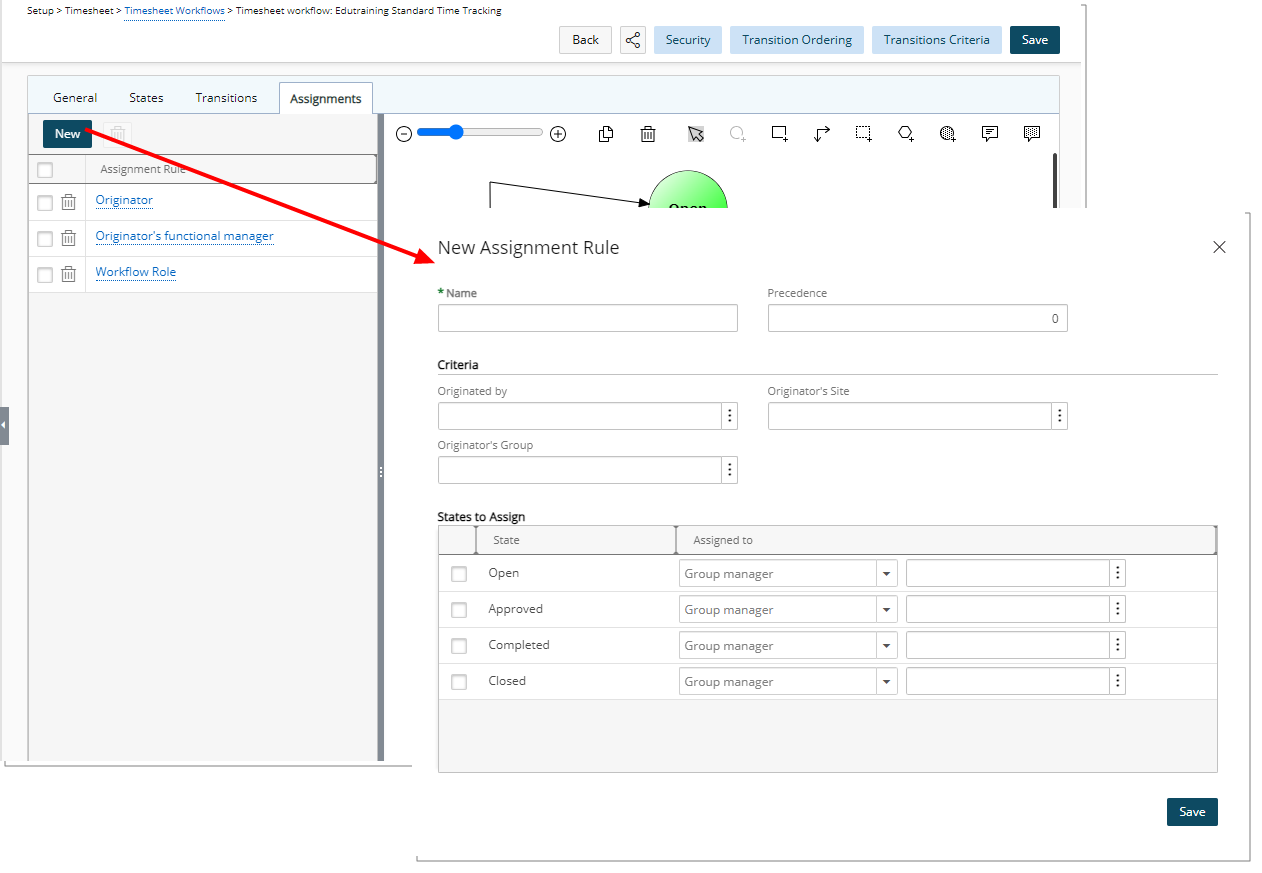This screenshot has width=1262, height=873.
Task: Click Timesheet Workflows breadcrumb link
Action: tap(174, 11)
